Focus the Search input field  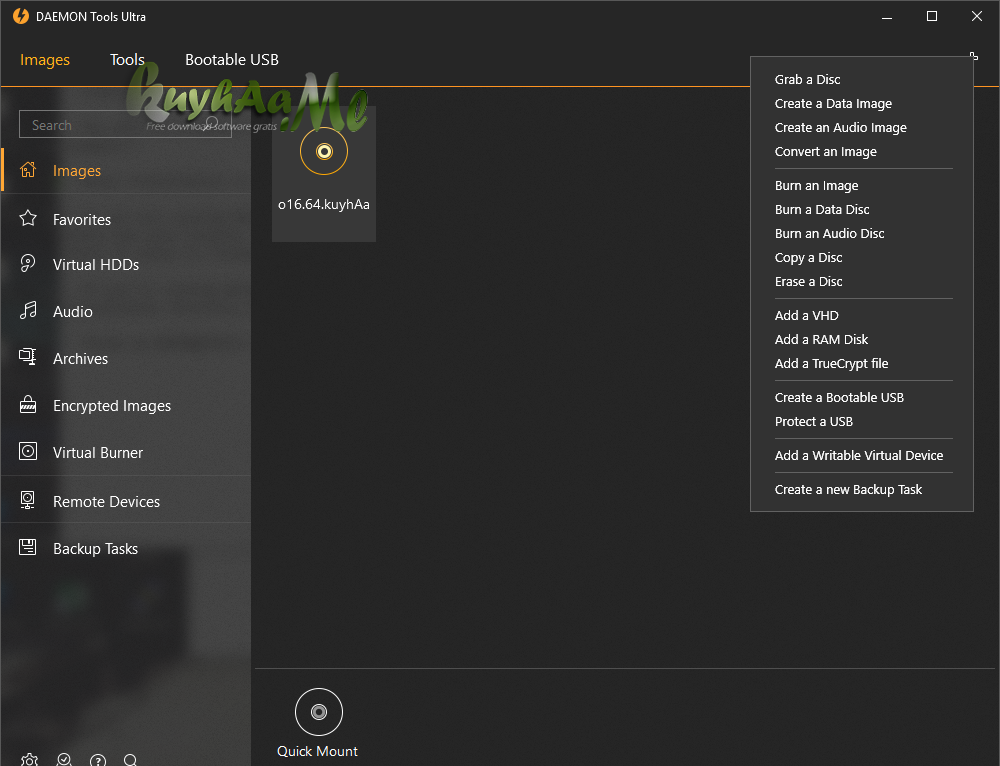[x=125, y=124]
